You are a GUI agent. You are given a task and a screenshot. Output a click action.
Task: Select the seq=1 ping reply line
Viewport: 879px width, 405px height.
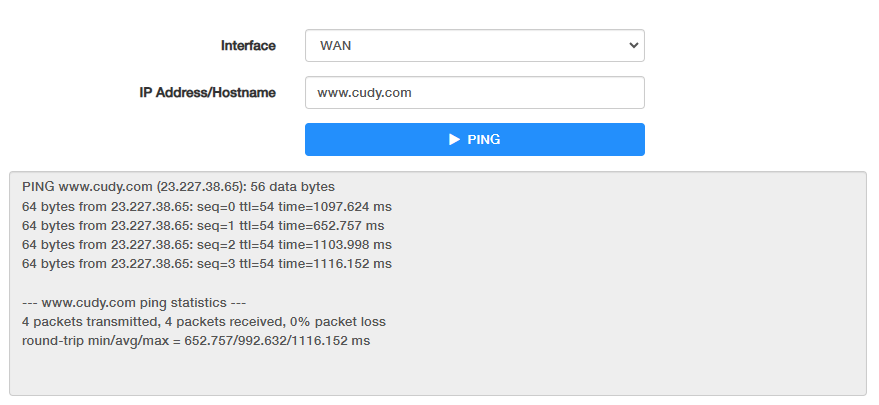tap(202, 225)
